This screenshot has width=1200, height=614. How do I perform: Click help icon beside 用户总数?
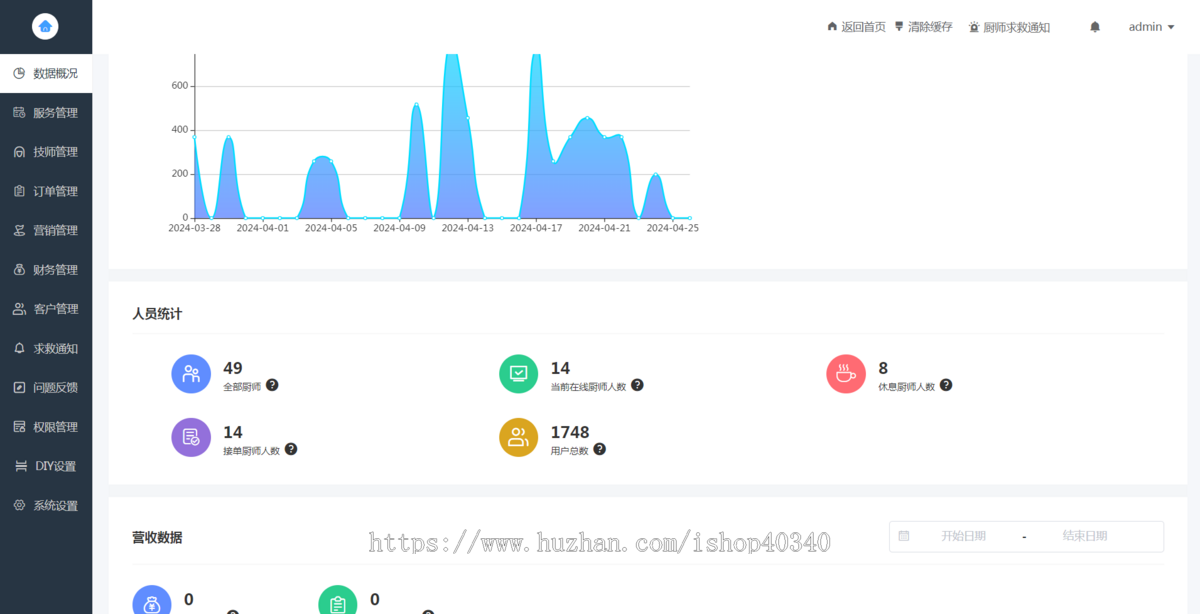pyautogui.click(x=599, y=449)
